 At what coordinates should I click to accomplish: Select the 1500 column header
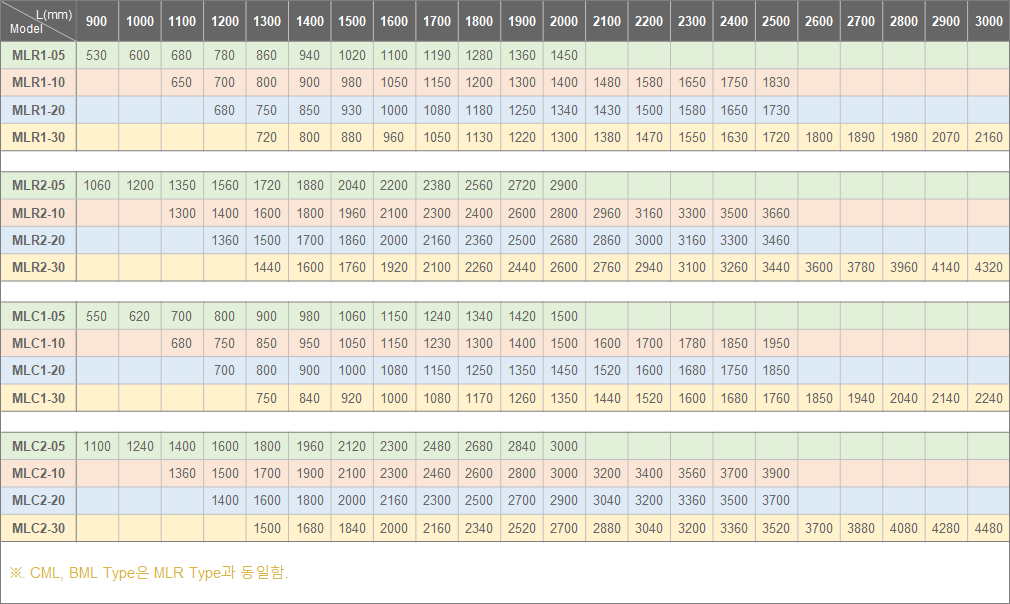(352, 21)
